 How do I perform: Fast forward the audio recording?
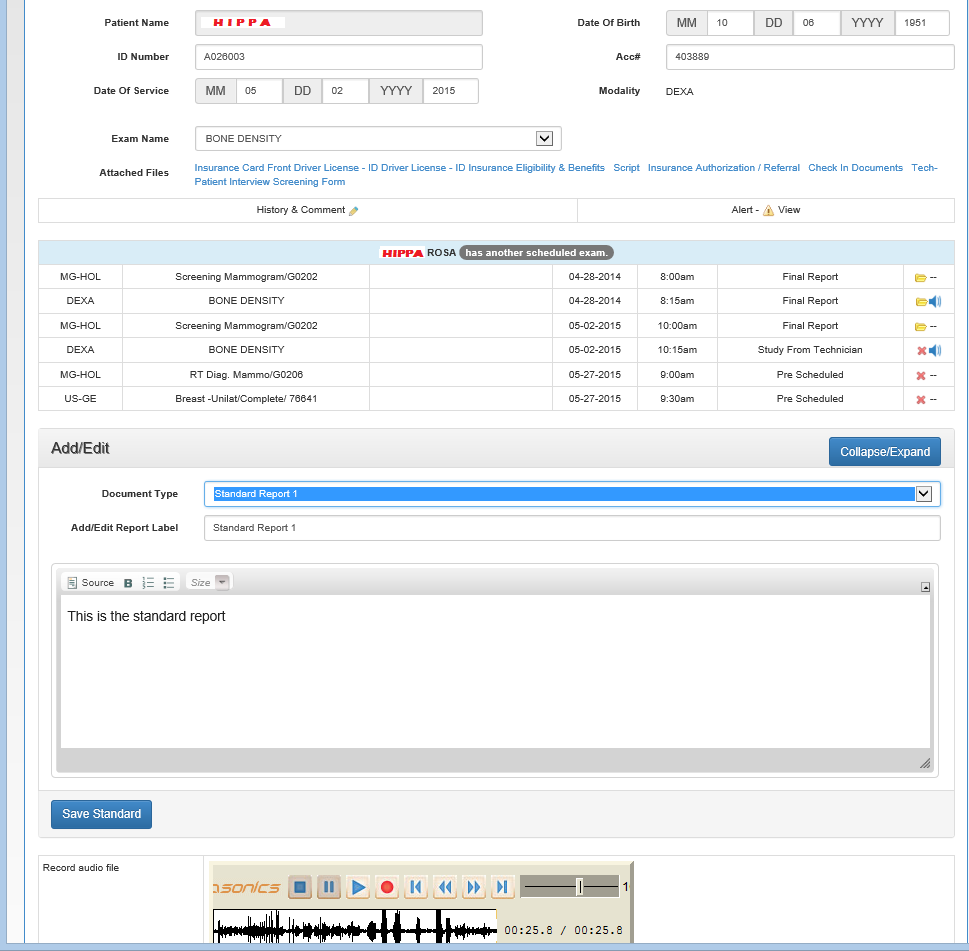pos(474,887)
